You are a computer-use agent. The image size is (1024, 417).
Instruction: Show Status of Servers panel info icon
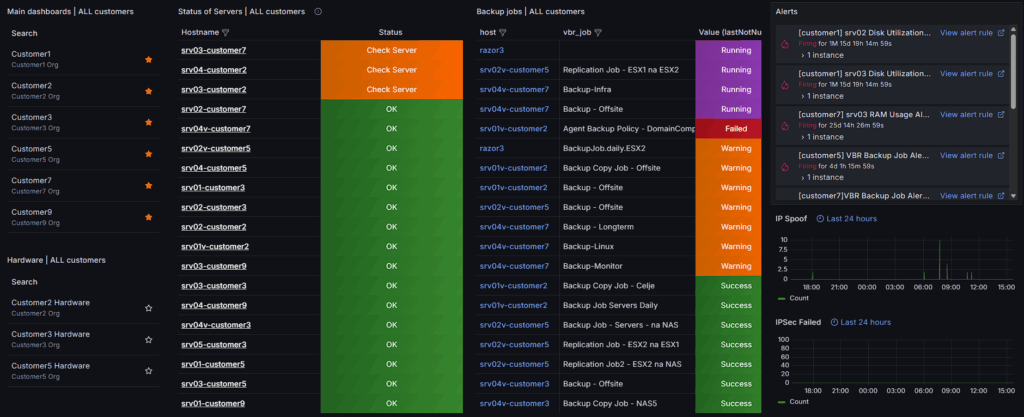pos(318,12)
